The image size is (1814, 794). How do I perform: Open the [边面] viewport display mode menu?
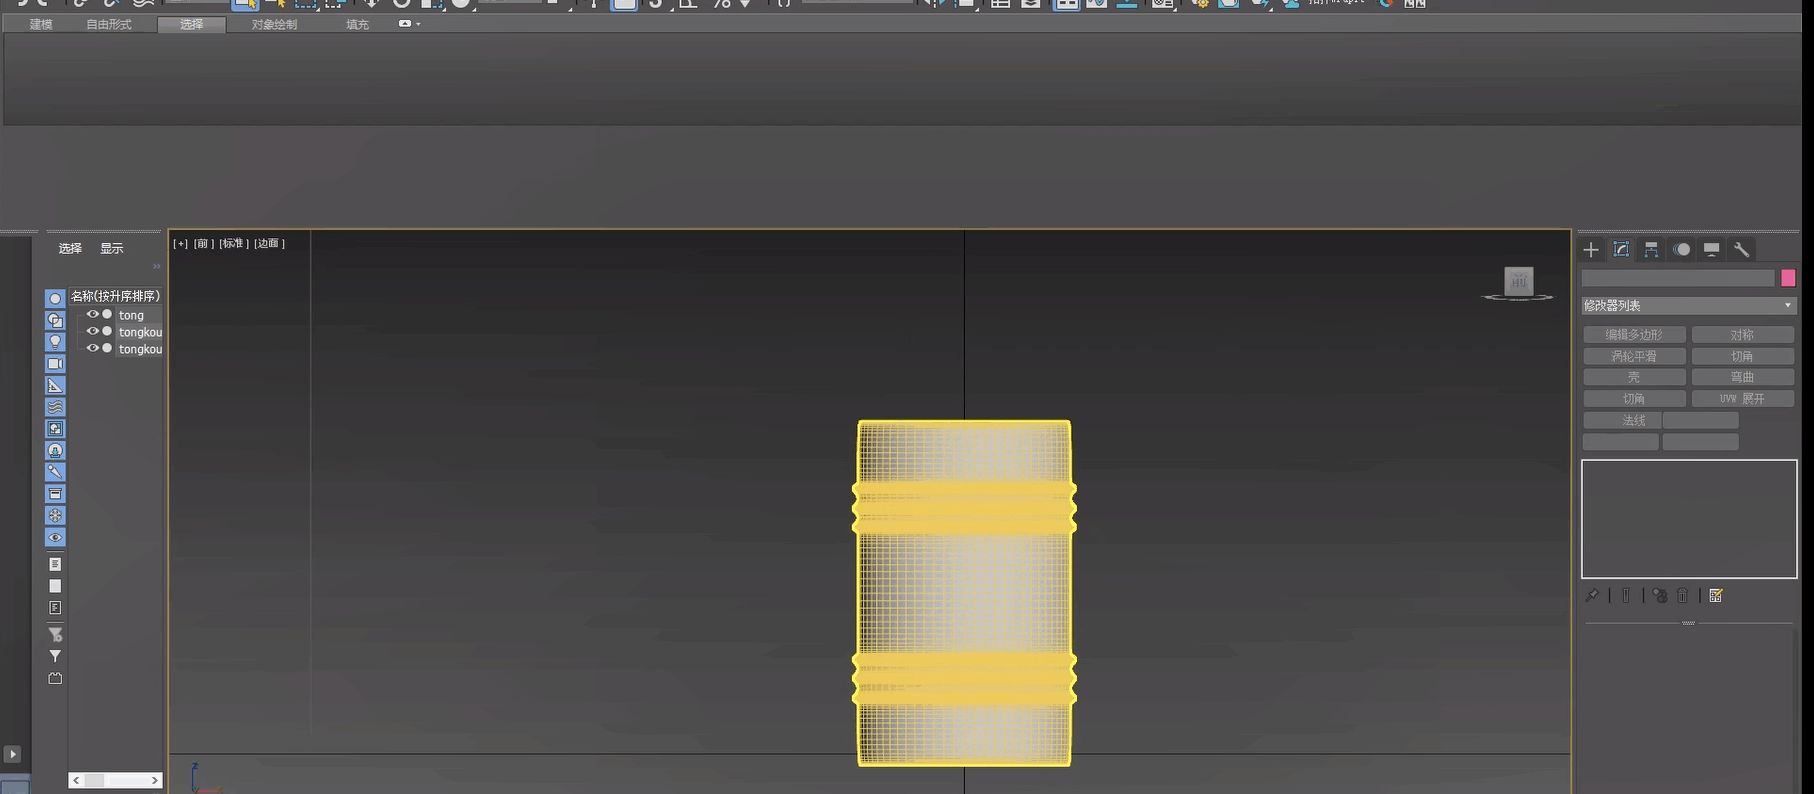point(269,243)
